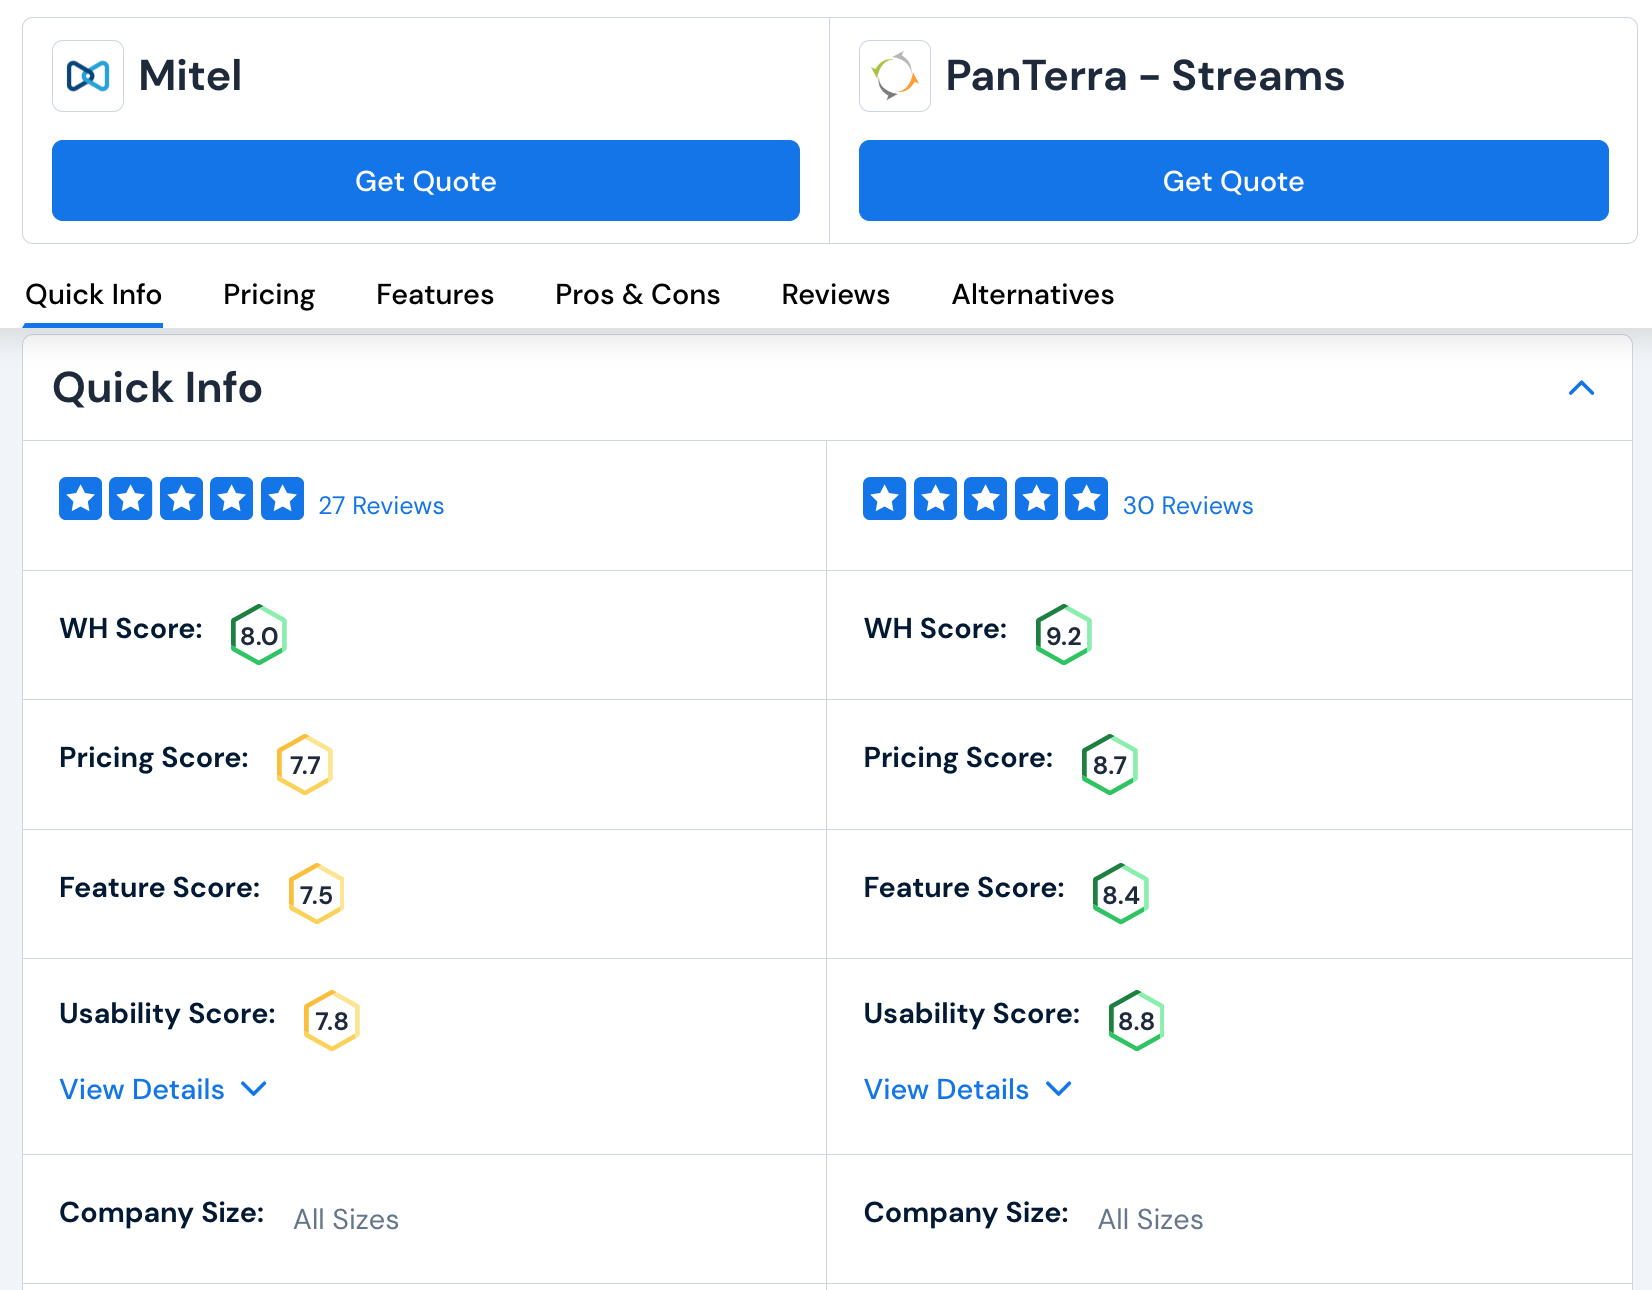Open PanTerra's 30 Reviews link
The width and height of the screenshot is (1652, 1290).
(x=1188, y=506)
